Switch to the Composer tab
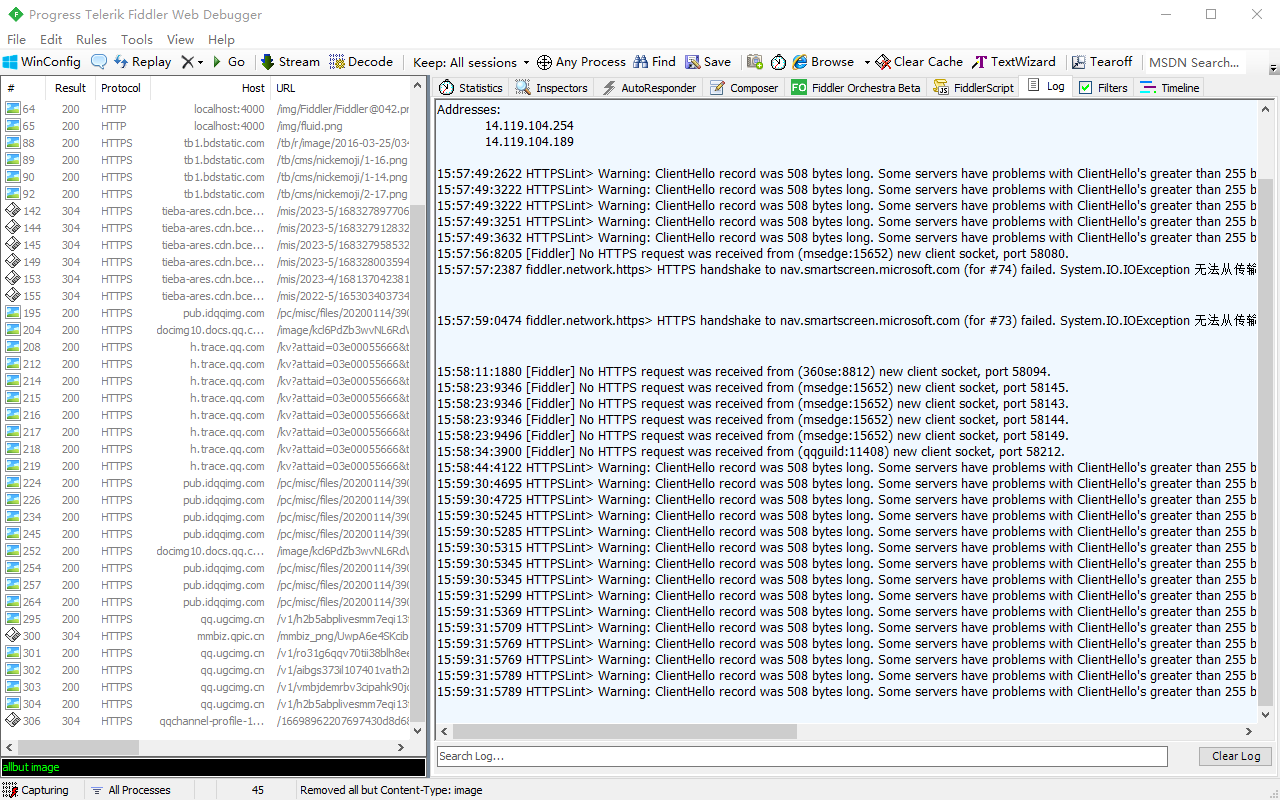Image resolution: width=1280 pixels, height=800 pixels. (744, 88)
